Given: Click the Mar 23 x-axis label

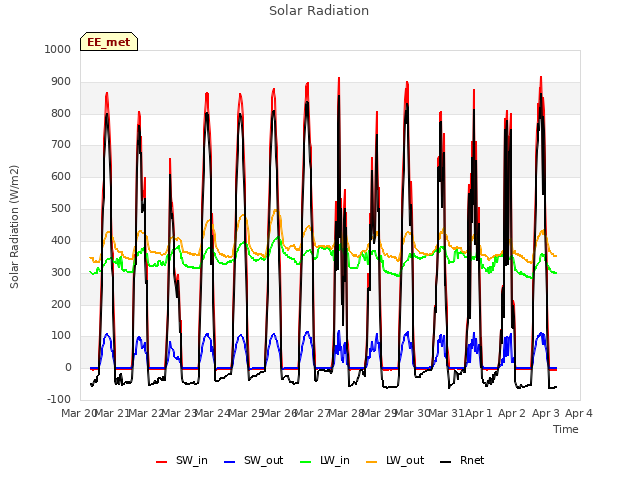Looking at the screenshot, I should point(179,413).
